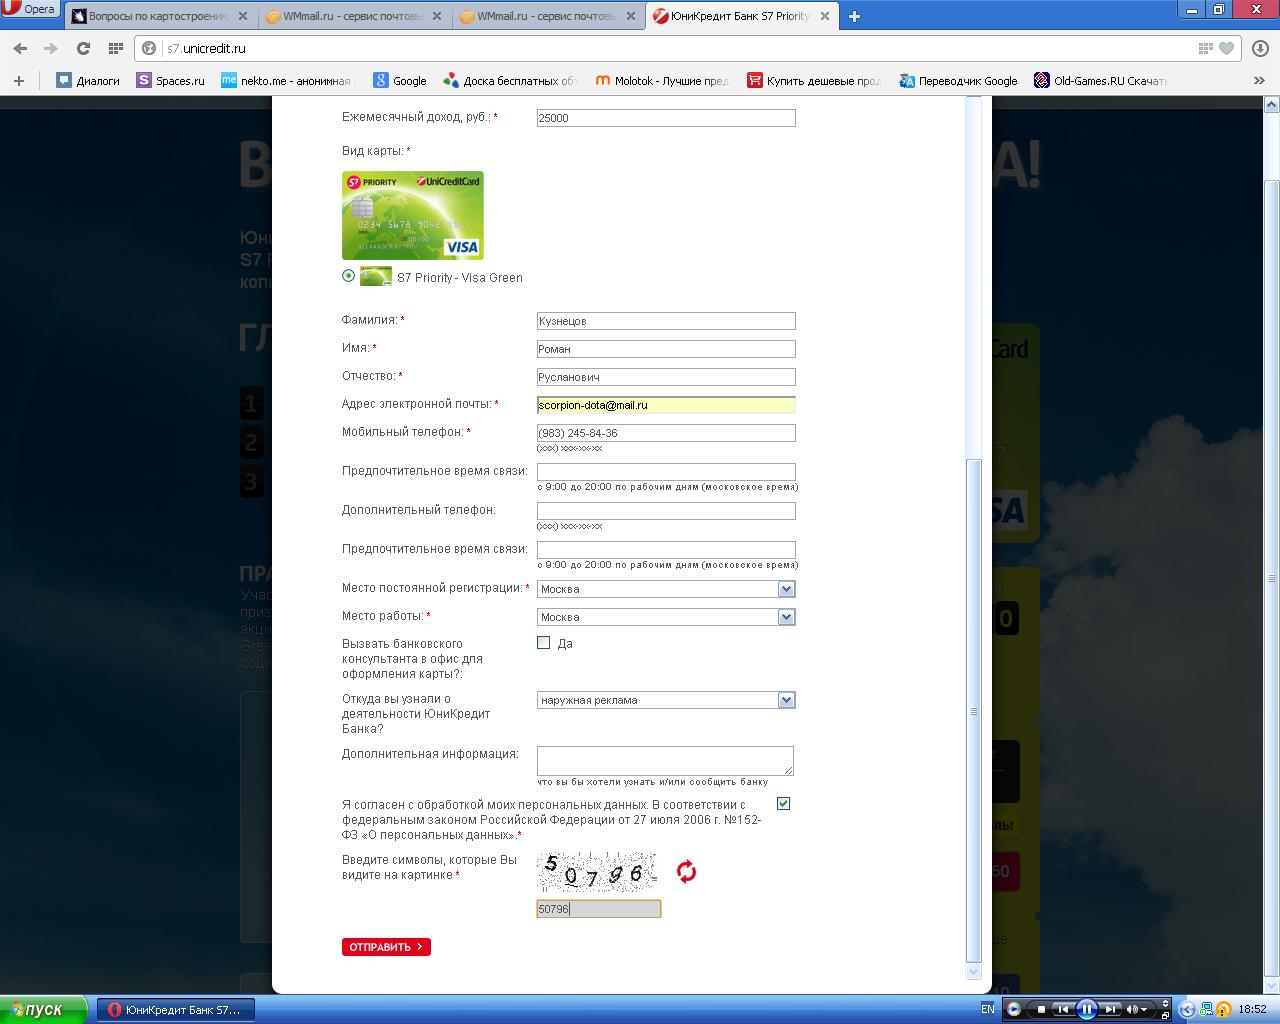This screenshot has width=1280, height=1024.
Task: Open the nekto.me bookmark
Action: [x=287, y=81]
